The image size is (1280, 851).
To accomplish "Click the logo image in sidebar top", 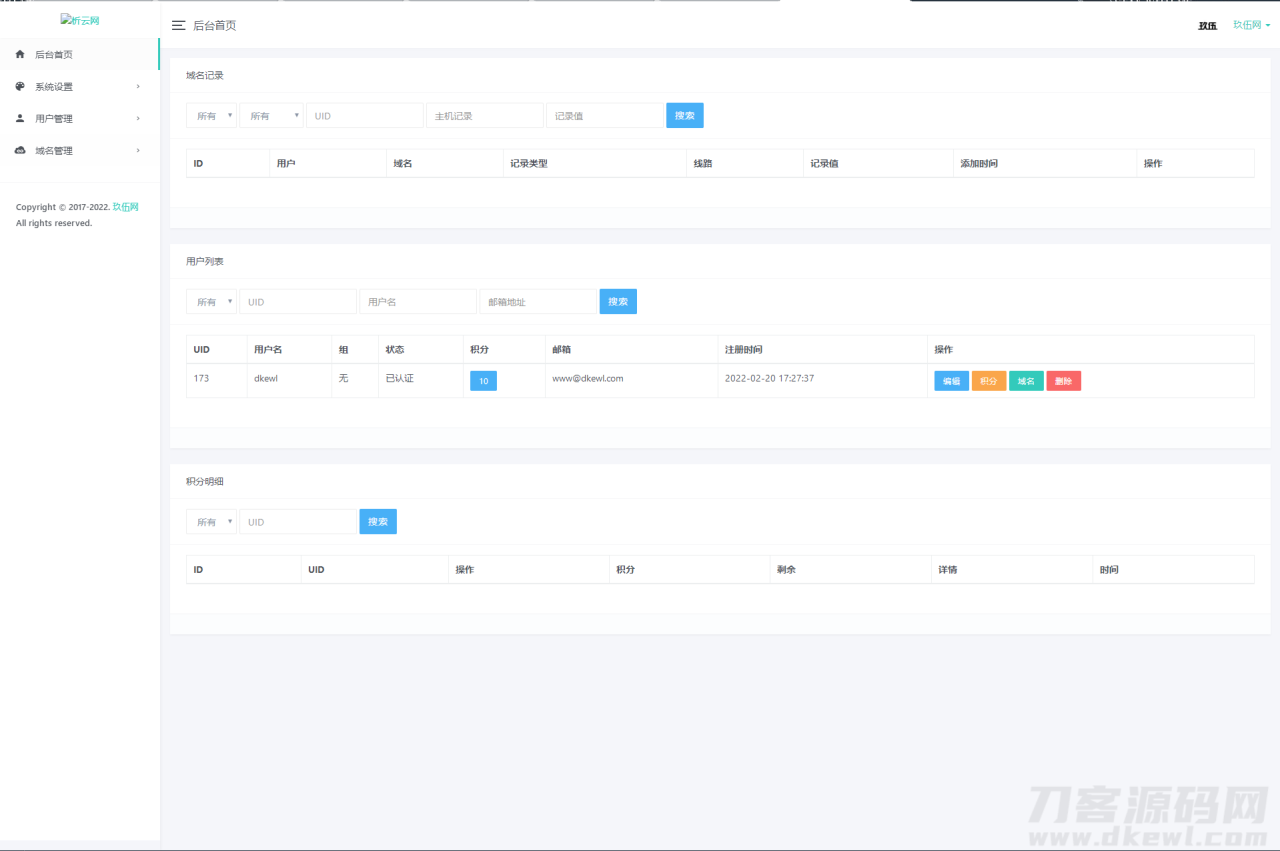I will tap(80, 20).
